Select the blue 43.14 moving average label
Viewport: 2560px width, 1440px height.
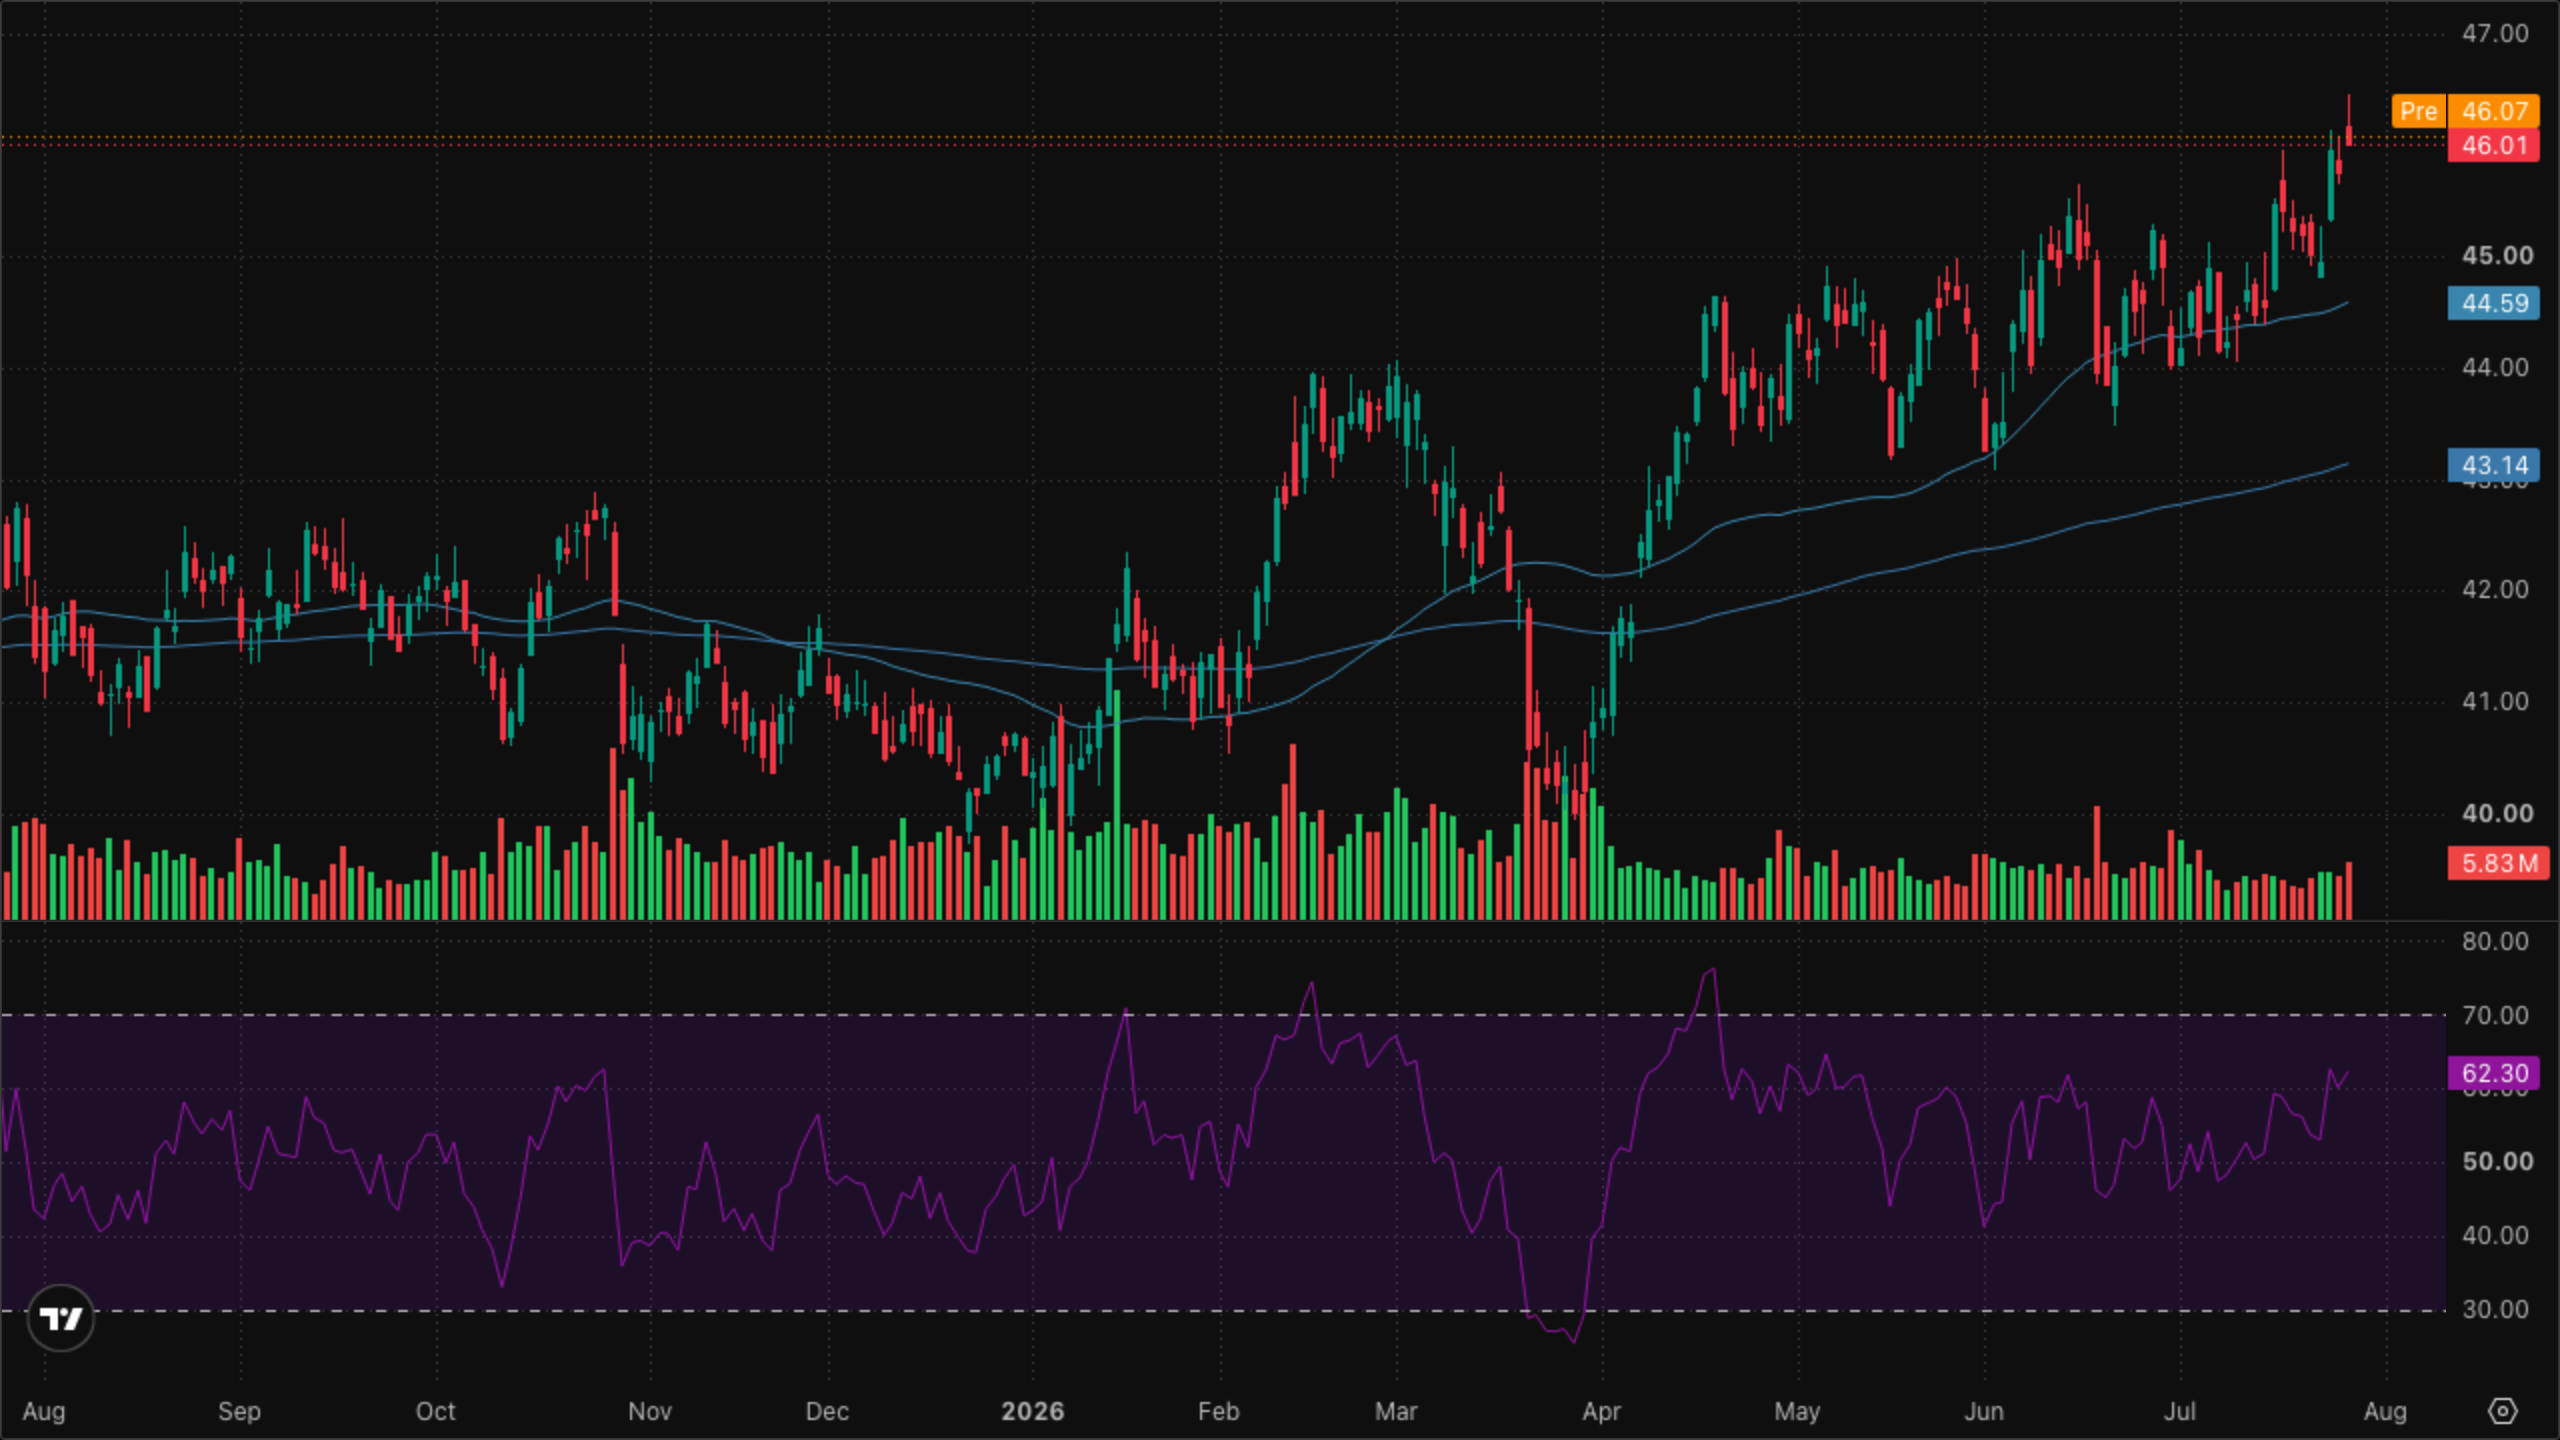[x=2494, y=465]
